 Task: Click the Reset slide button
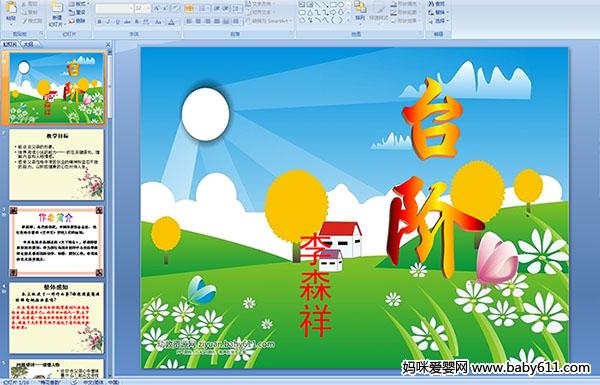click(78, 13)
